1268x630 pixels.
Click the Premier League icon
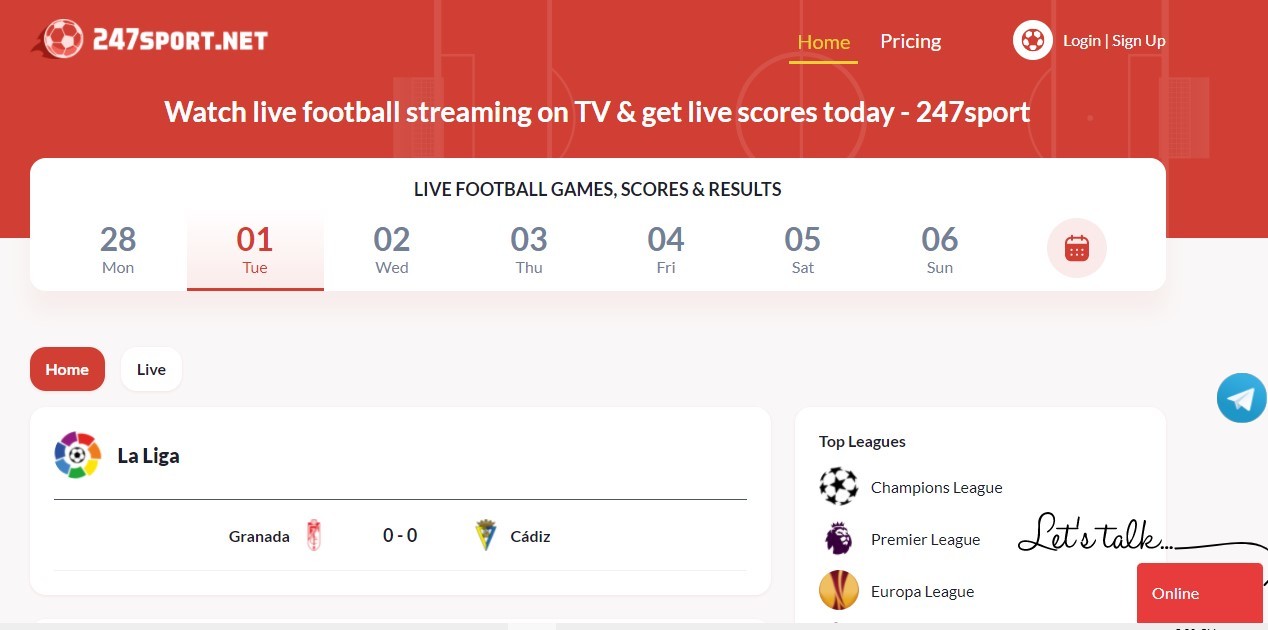(839, 539)
